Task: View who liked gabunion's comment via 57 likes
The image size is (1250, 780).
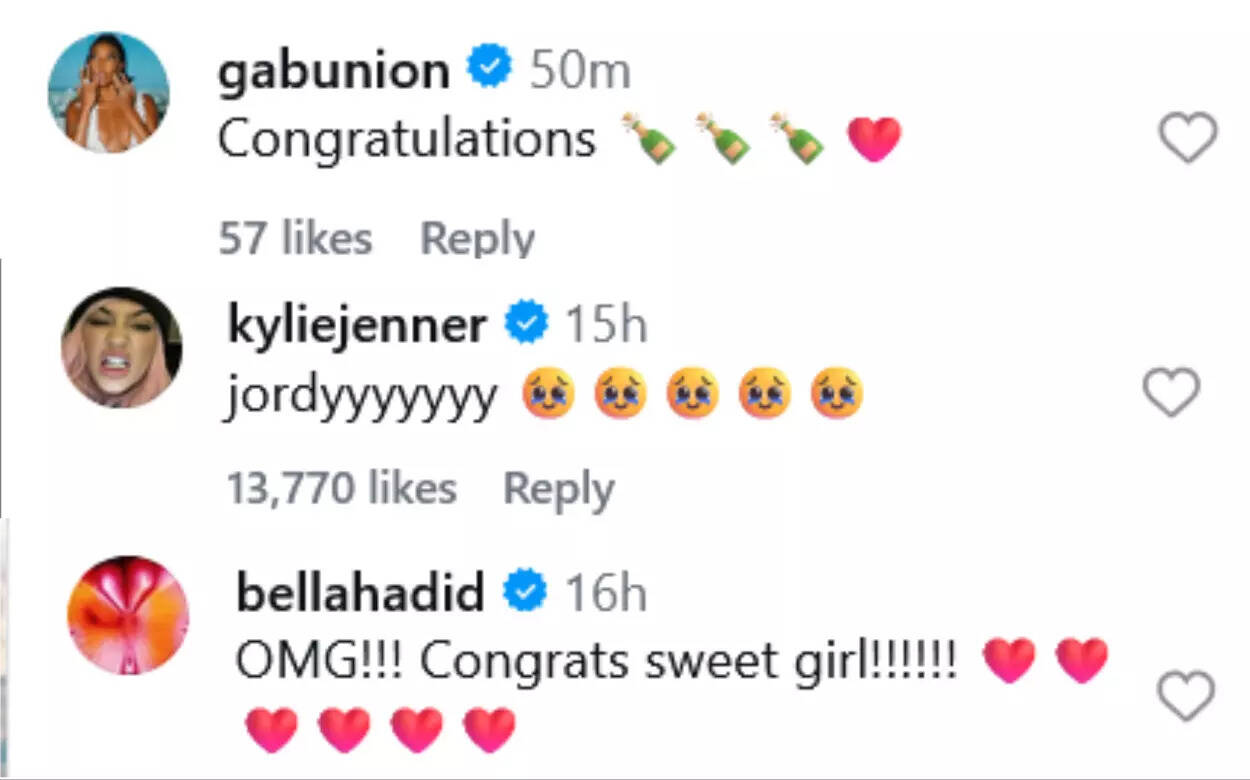Action: tap(296, 237)
